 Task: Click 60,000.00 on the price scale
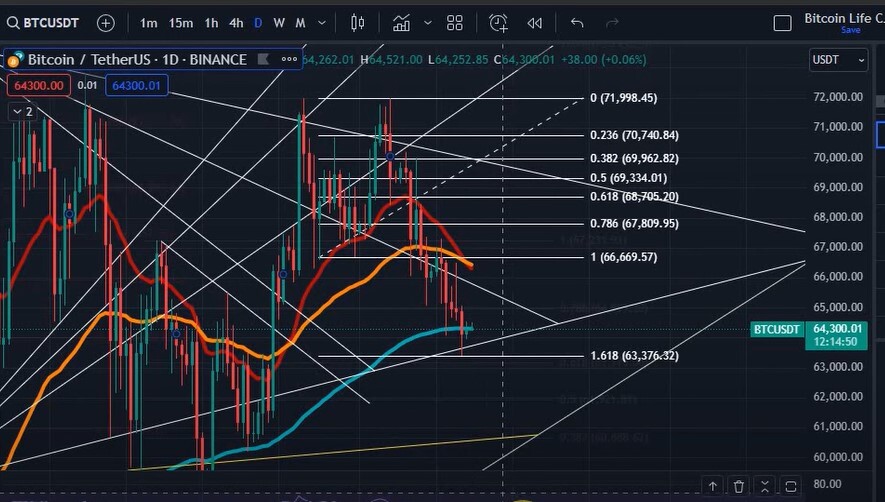(838, 457)
